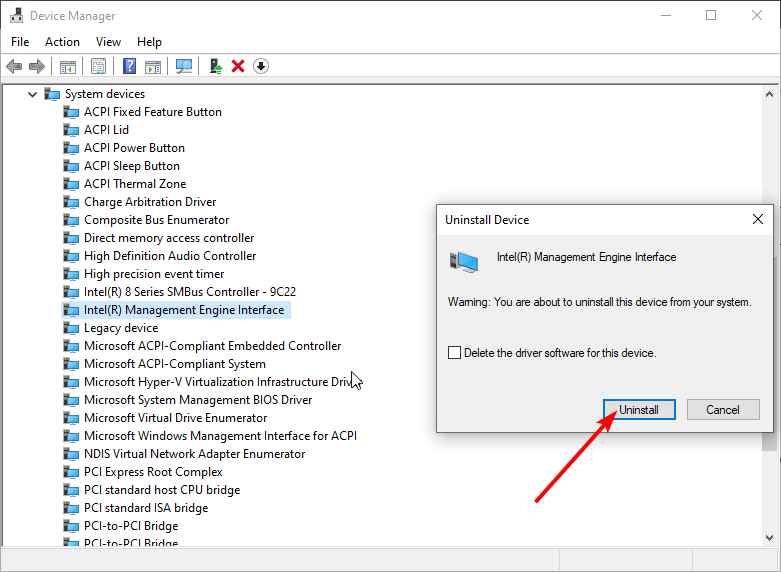Image resolution: width=781 pixels, height=572 pixels.
Task: Click the icon beside ACPI Lid
Action: point(71,130)
